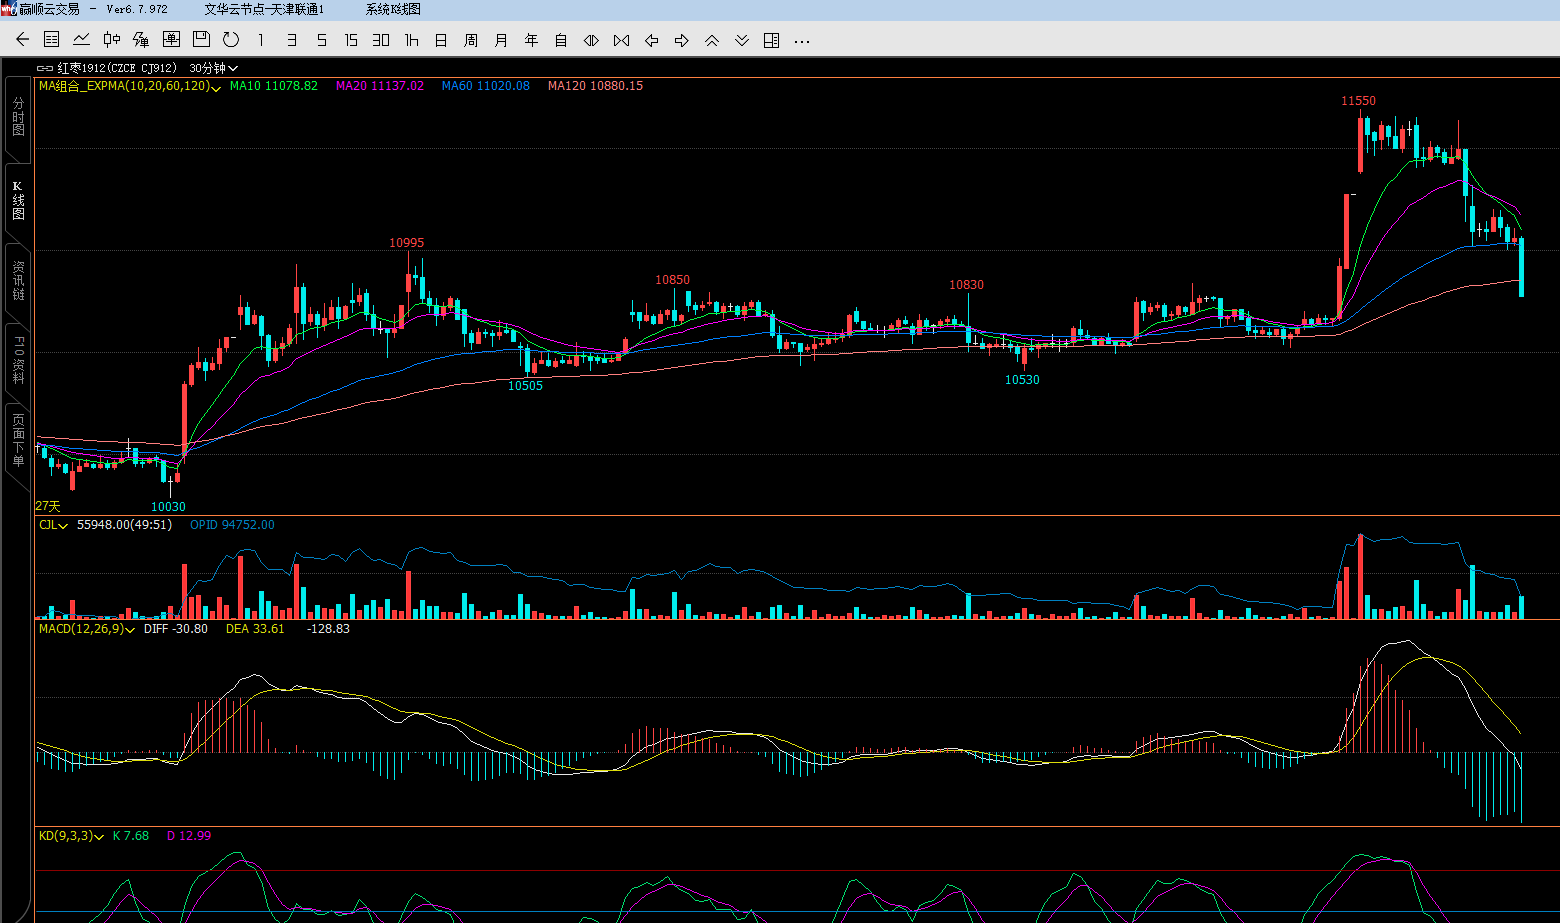Toggle the chain link icon beside 红枣1912
The image size is (1560, 923).
[45, 68]
